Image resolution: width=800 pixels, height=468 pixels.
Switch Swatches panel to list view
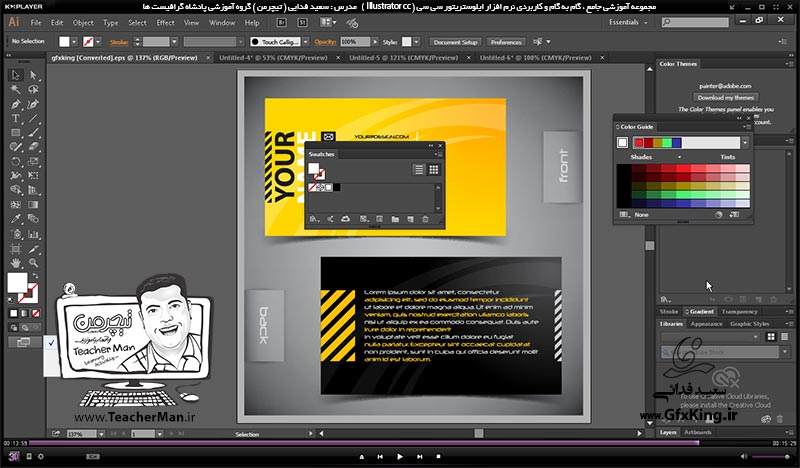[419, 169]
